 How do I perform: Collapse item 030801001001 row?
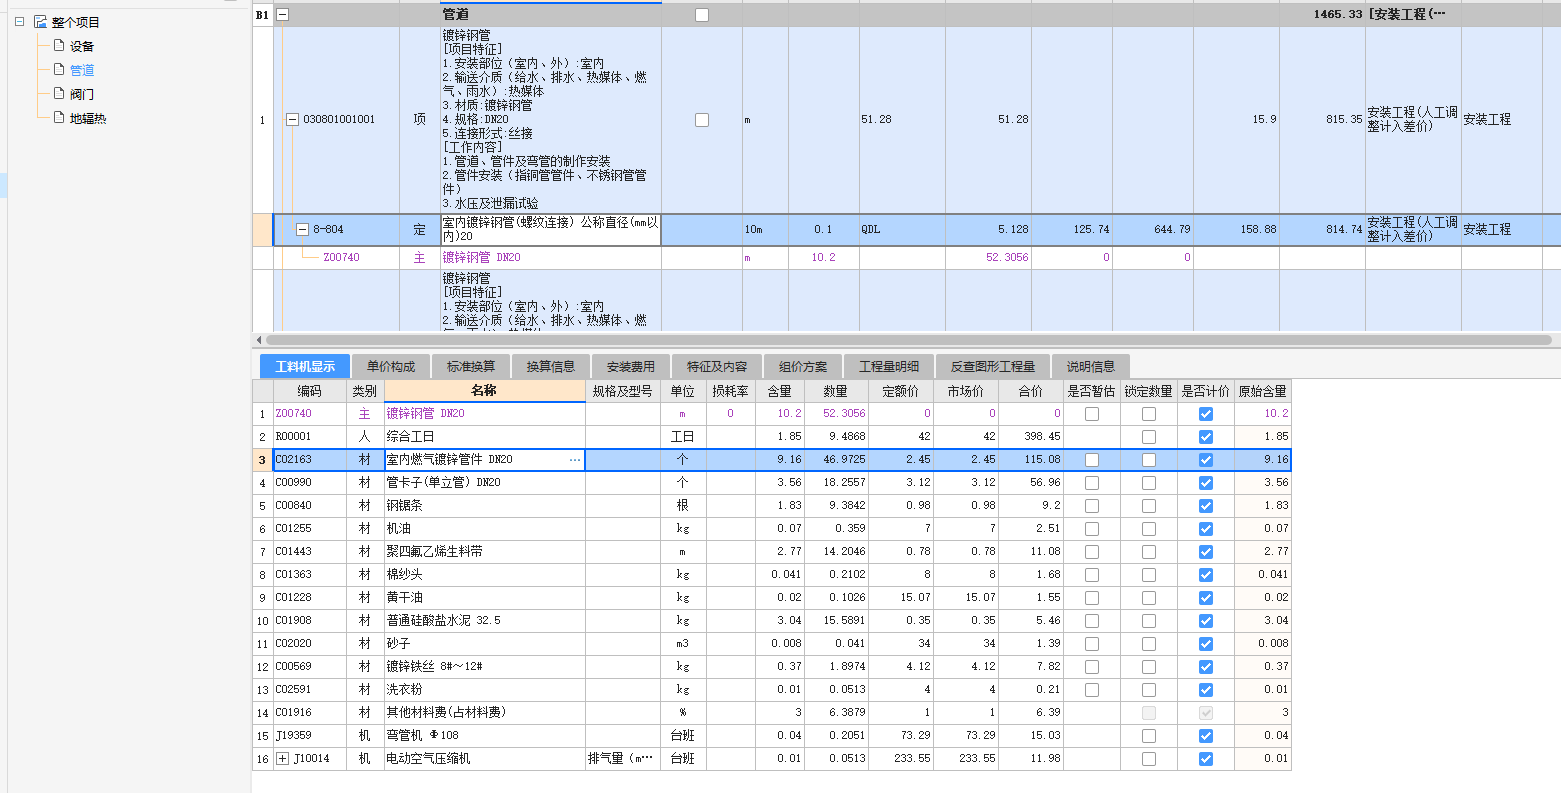(293, 120)
